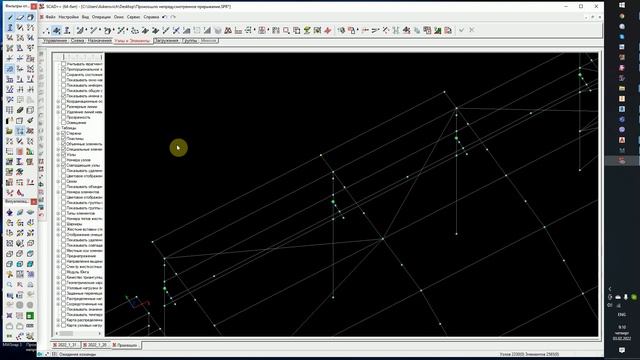Open the red Autodesk taskbar icon
The width and height of the screenshot is (640, 360).
pyautogui.click(x=622, y=140)
